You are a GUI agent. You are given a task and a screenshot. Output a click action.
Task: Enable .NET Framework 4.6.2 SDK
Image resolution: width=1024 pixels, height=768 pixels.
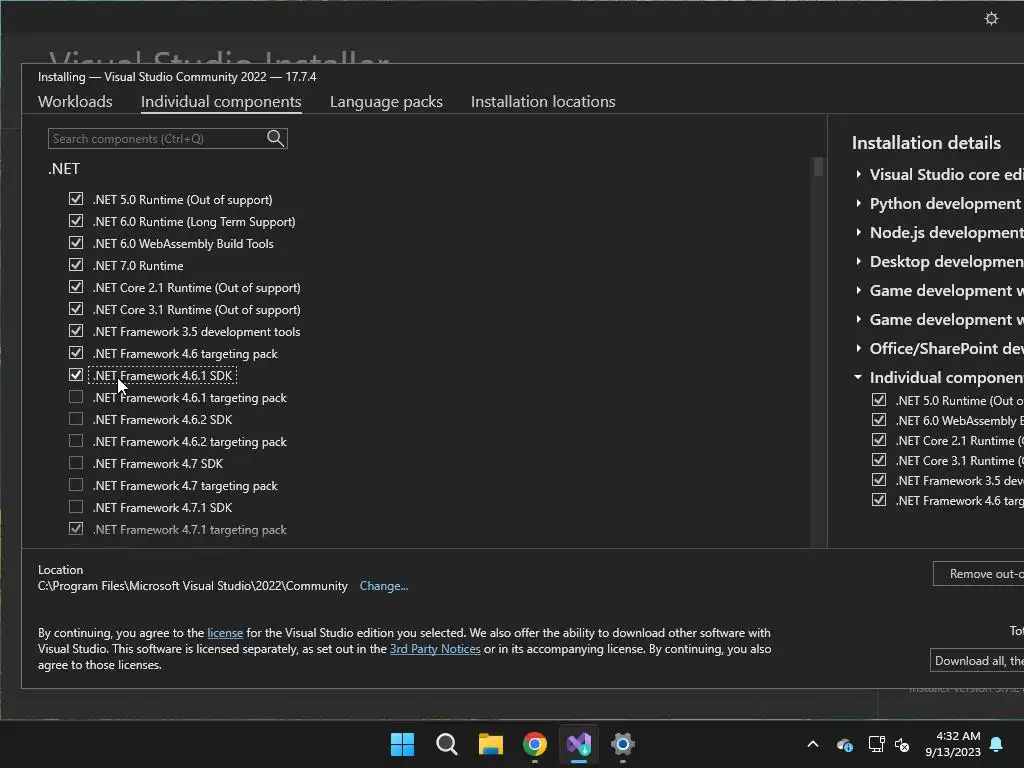tap(76, 419)
